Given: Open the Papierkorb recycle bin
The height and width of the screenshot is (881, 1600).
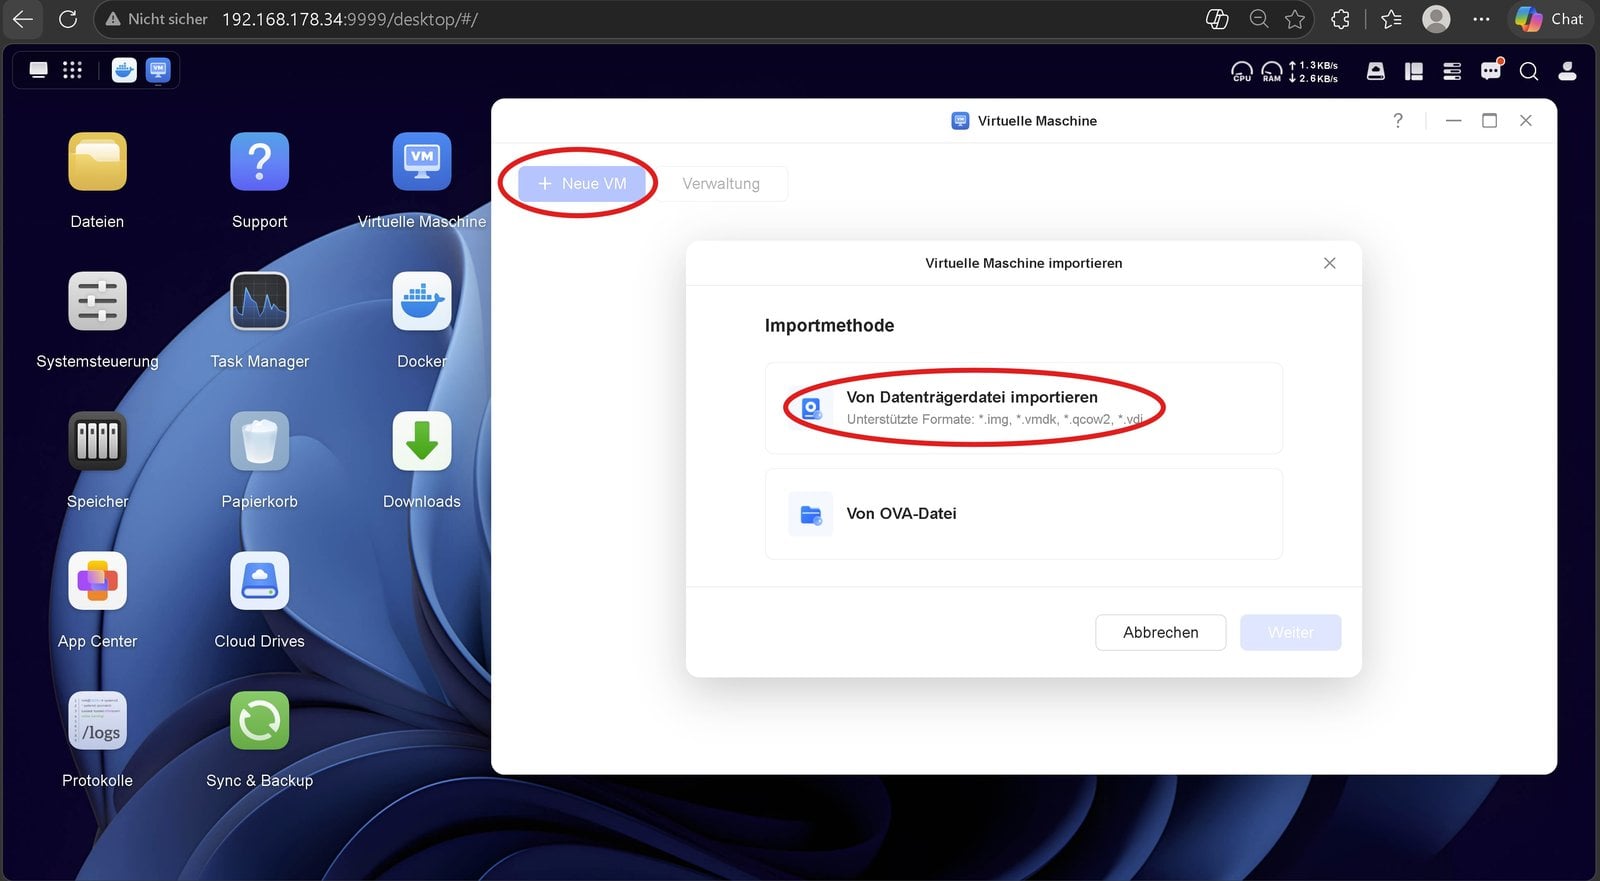Looking at the screenshot, I should point(260,441).
